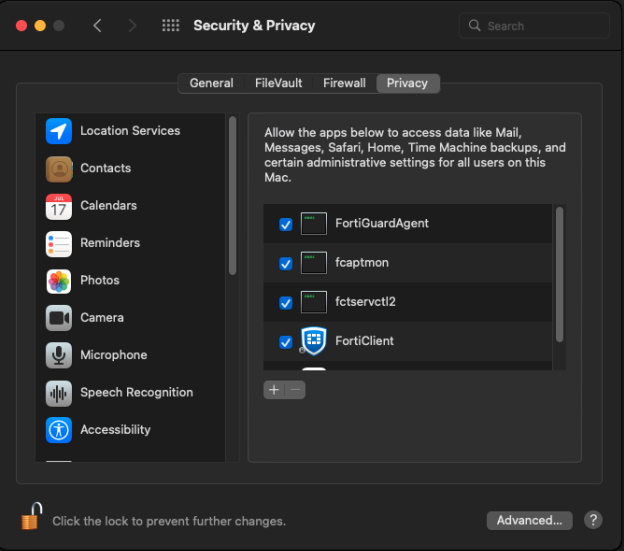Click the app list scrollbar

pyautogui.click(x=560, y=275)
